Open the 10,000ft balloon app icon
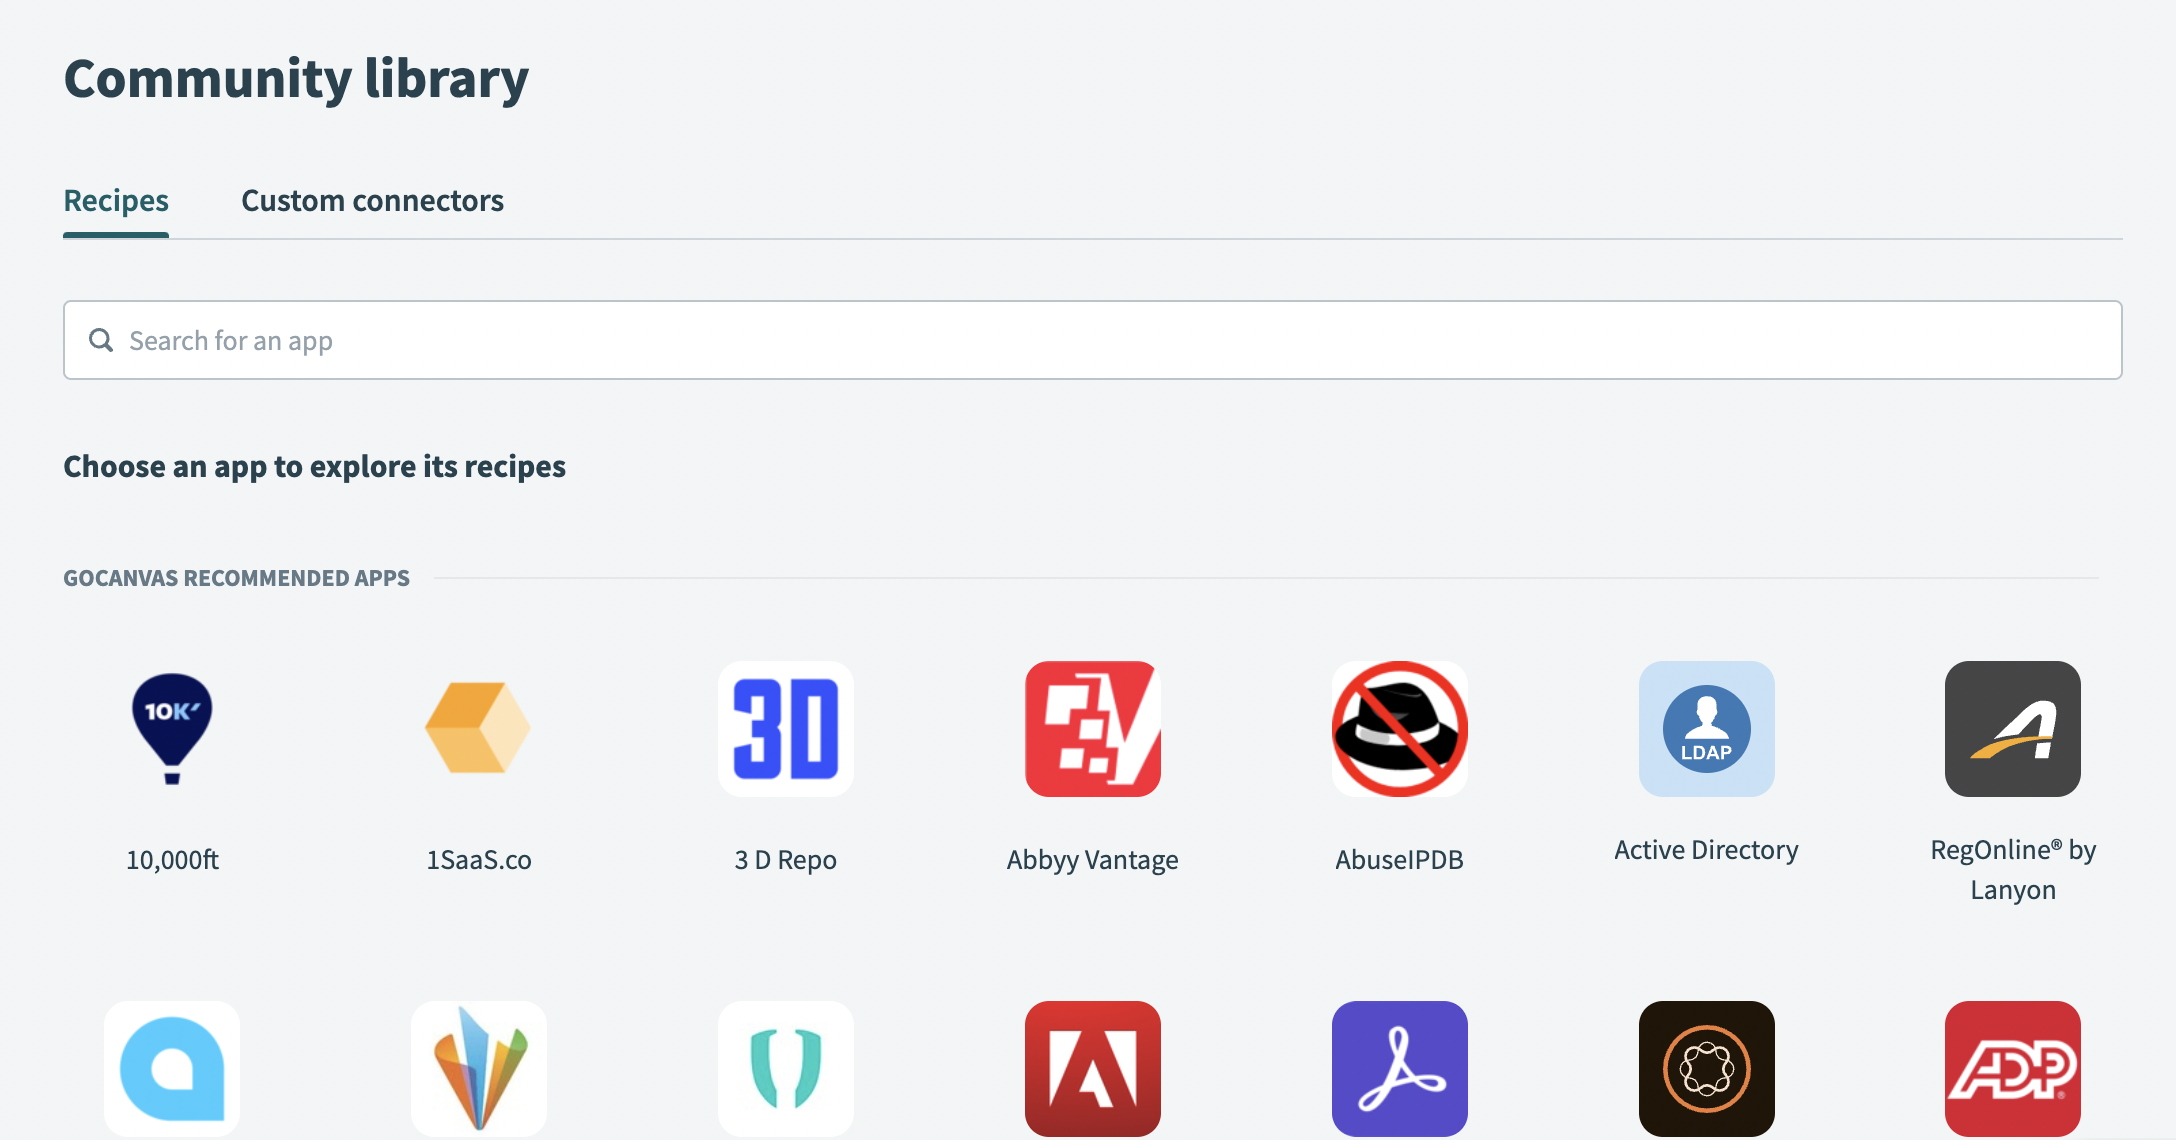The width and height of the screenshot is (2176, 1140). (x=172, y=729)
